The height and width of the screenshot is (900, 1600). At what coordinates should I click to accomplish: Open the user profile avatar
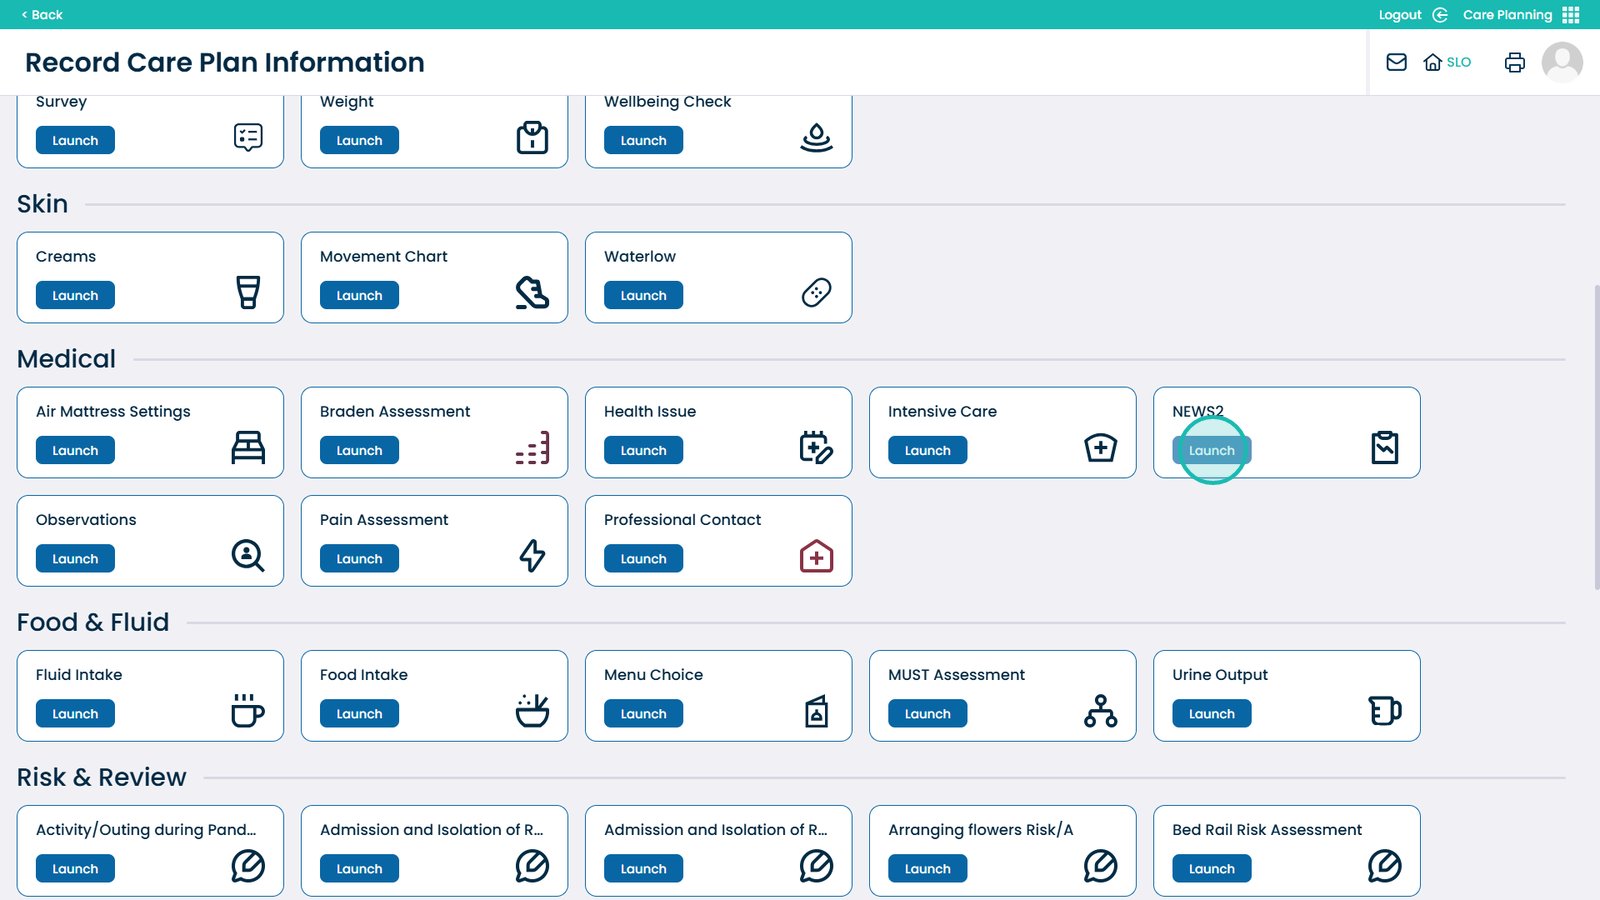pyautogui.click(x=1562, y=62)
